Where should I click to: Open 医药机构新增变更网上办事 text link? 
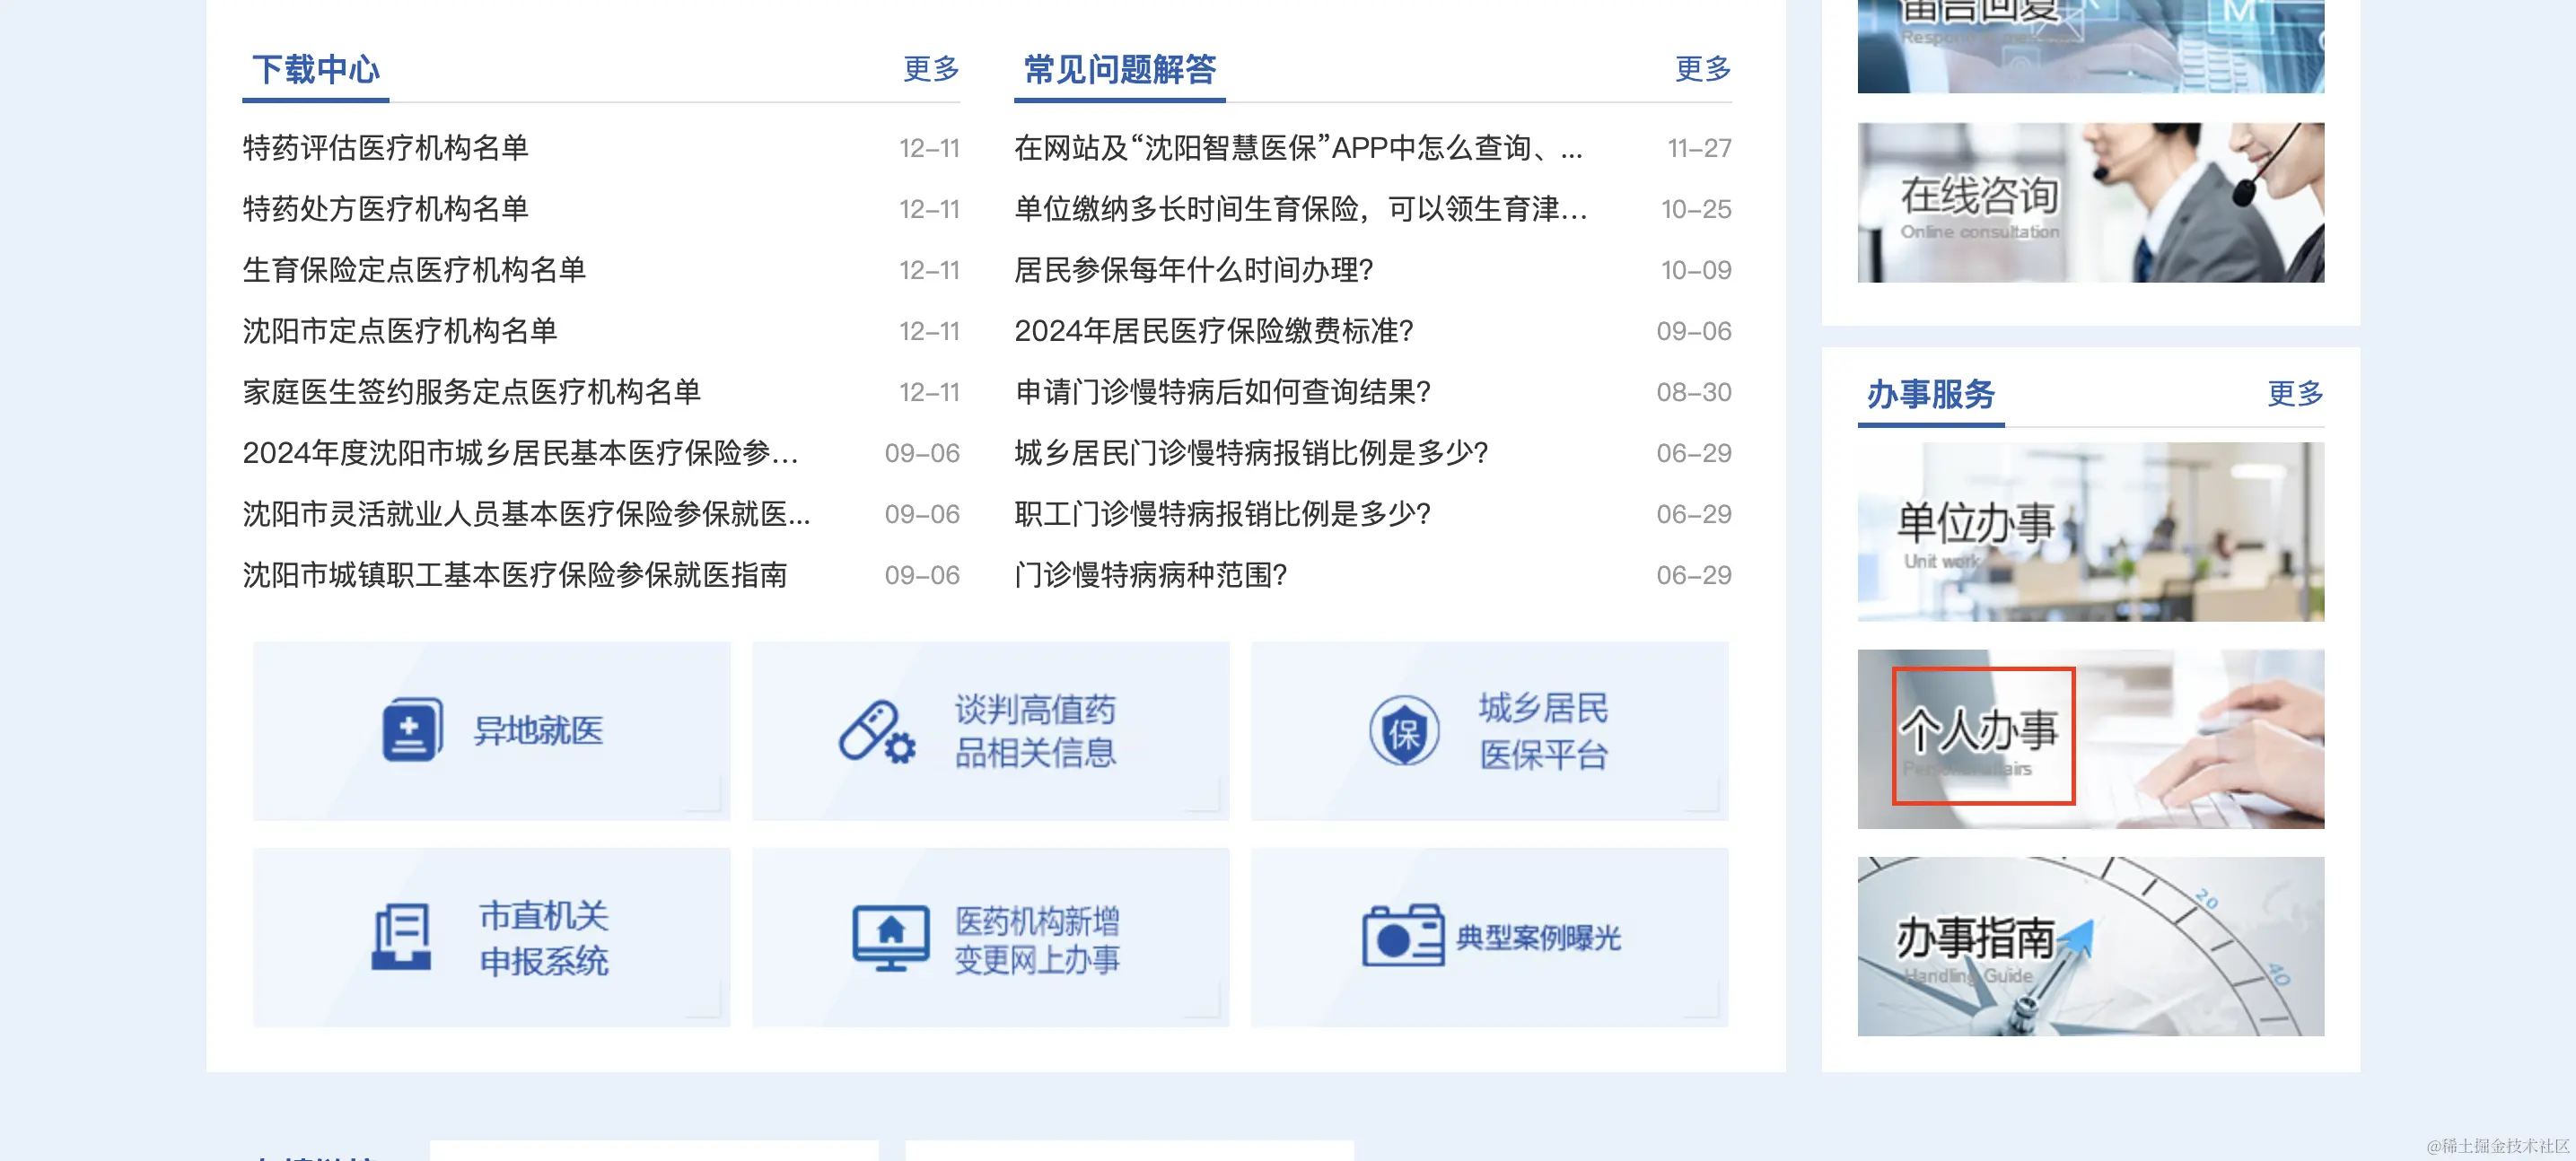tap(1037, 940)
